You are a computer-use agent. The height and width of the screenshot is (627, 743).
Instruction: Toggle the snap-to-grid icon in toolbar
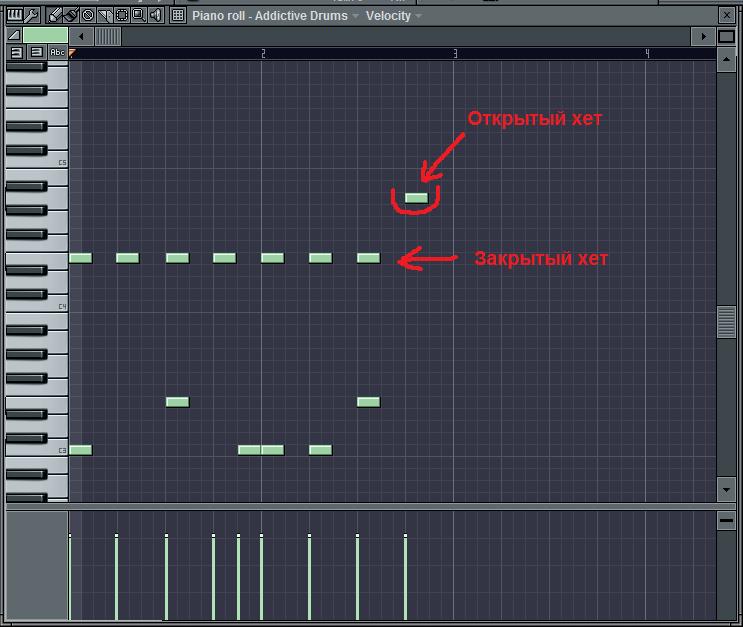[178, 15]
